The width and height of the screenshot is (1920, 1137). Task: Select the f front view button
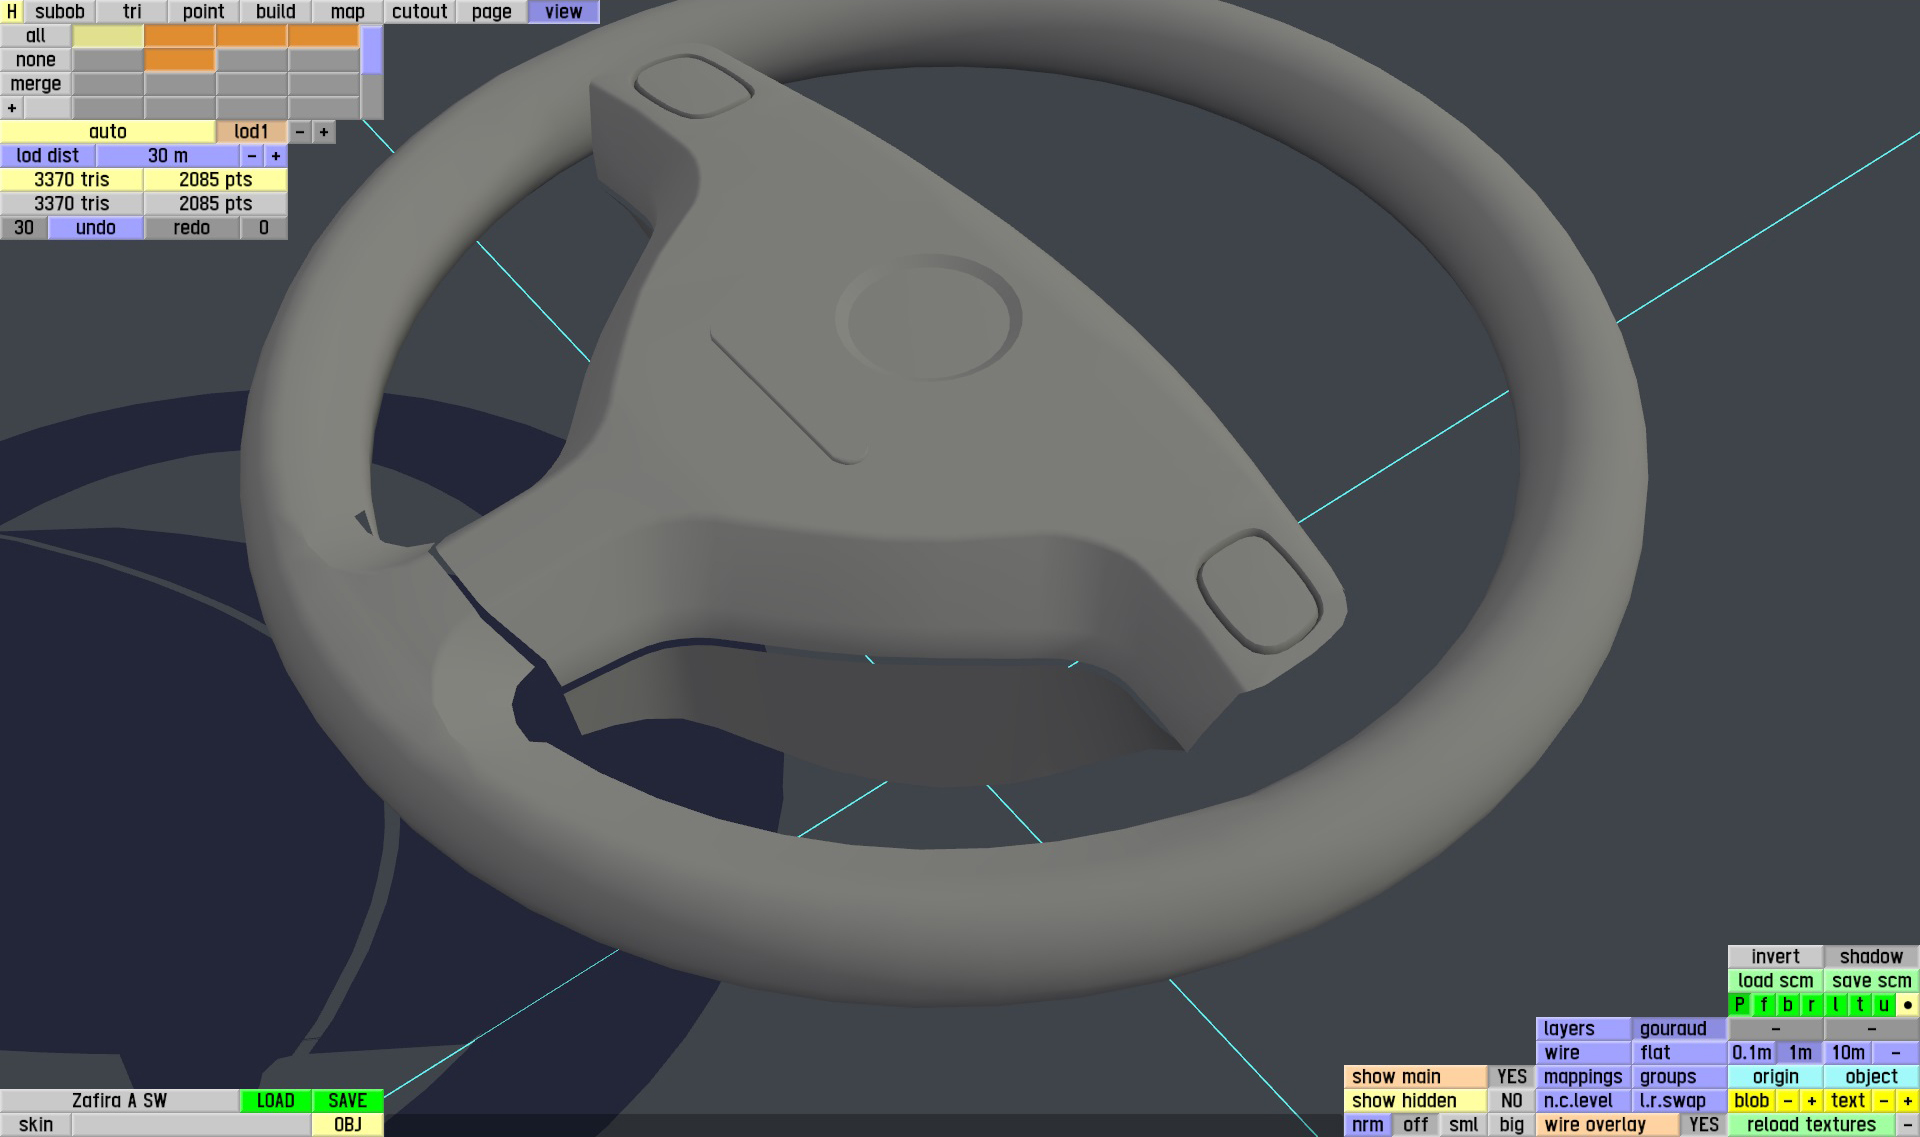coord(1763,1005)
